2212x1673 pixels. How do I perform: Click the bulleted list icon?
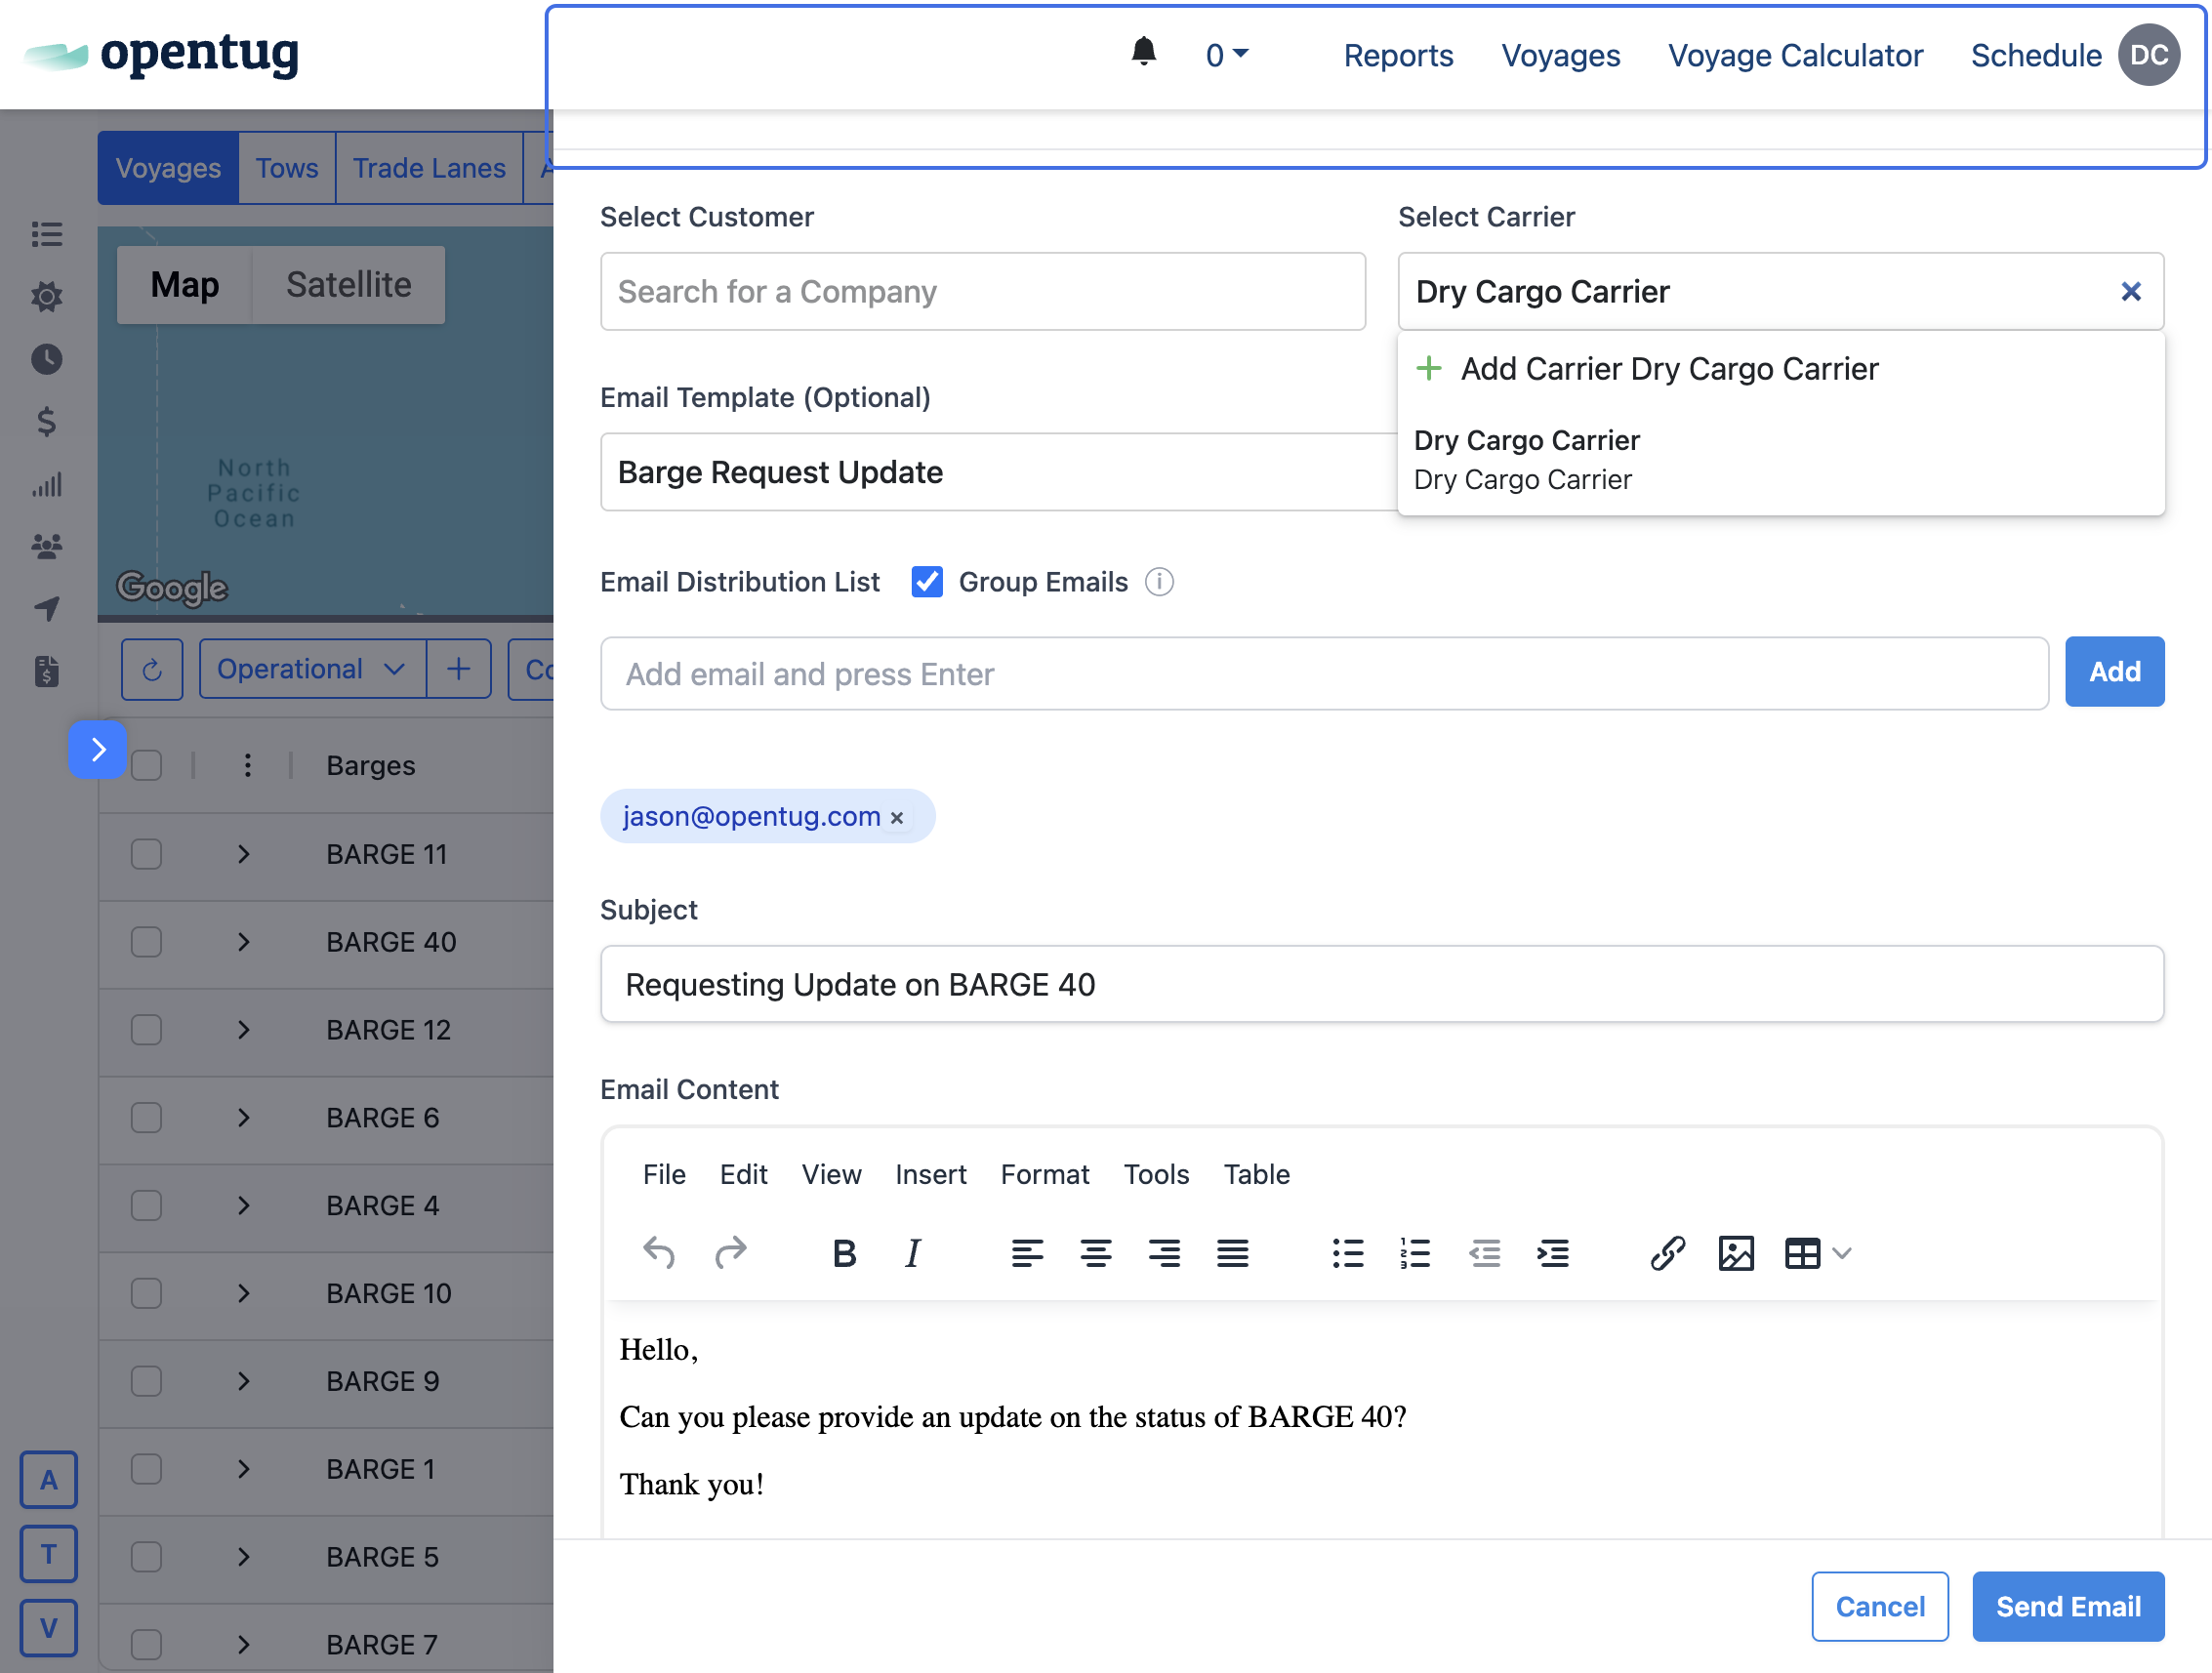coord(1347,1253)
